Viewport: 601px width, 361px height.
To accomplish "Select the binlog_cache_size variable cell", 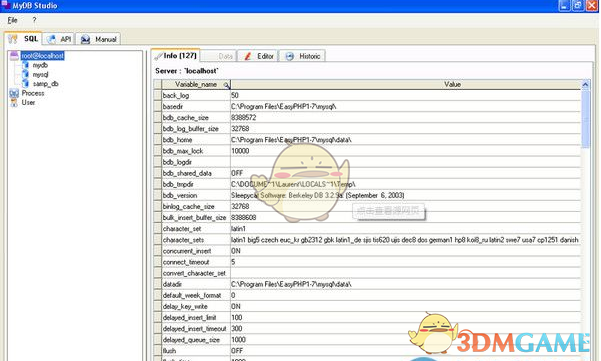I will coord(196,207).
